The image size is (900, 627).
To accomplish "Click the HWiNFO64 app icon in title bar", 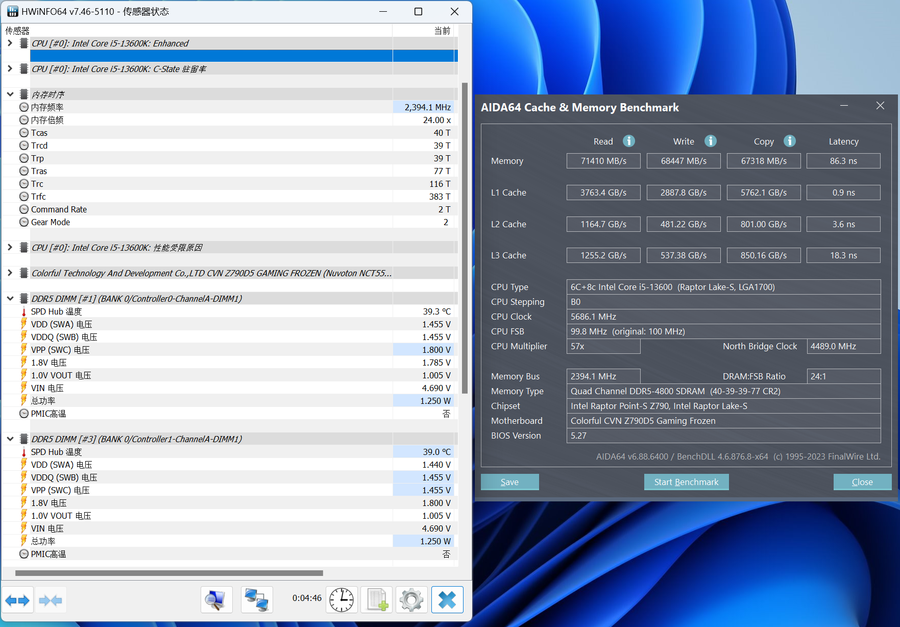I will tap(11, 11).
